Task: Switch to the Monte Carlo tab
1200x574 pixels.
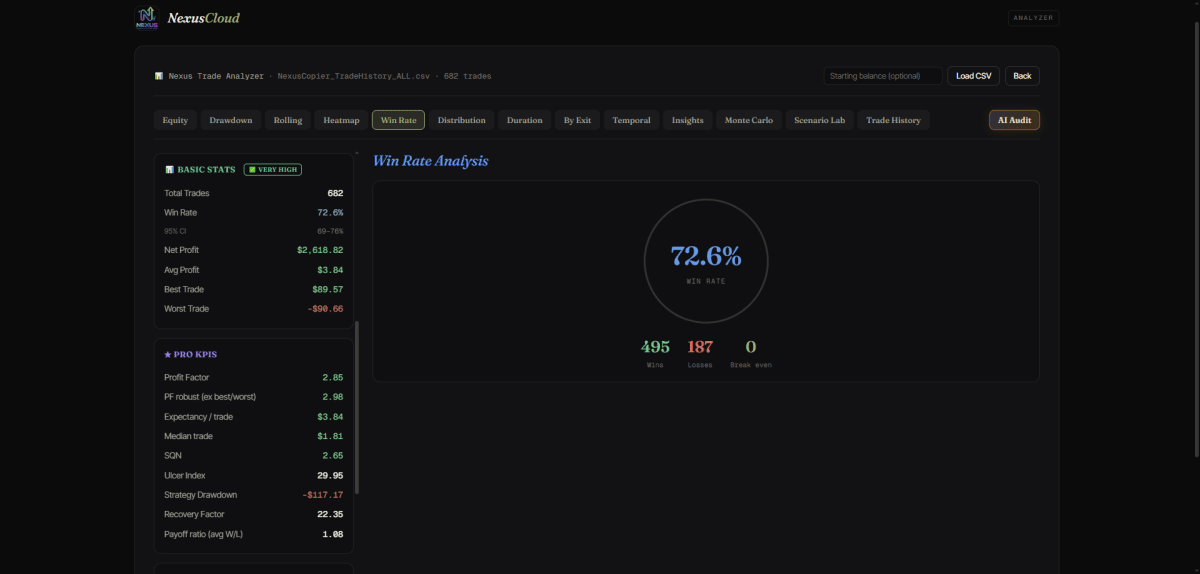Action: pos(748,120)
